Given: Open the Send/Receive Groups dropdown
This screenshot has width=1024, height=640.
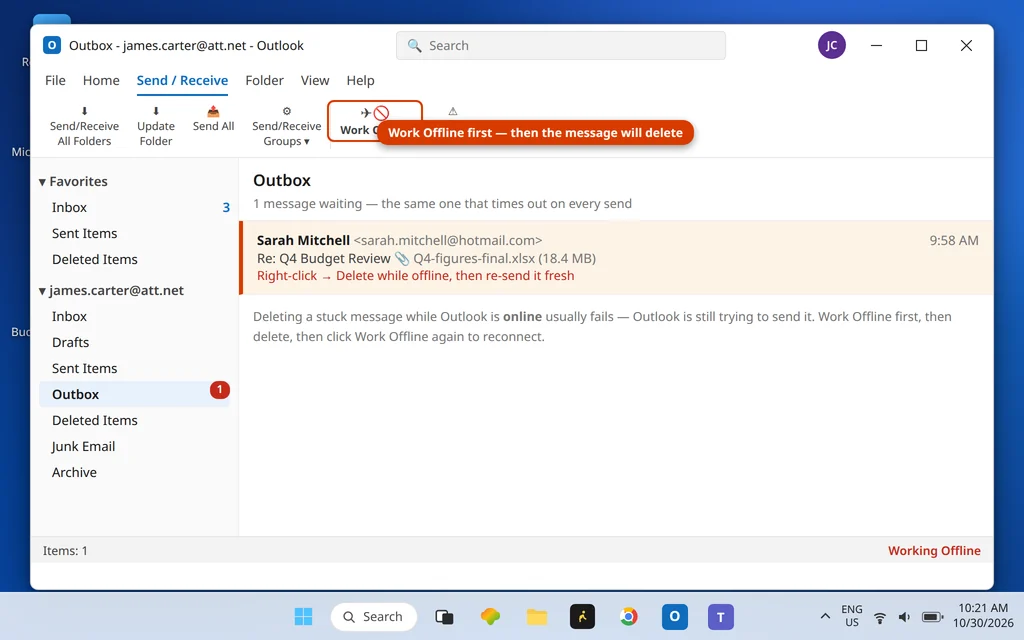Looking at the screenshot, I should pos(287,126).
